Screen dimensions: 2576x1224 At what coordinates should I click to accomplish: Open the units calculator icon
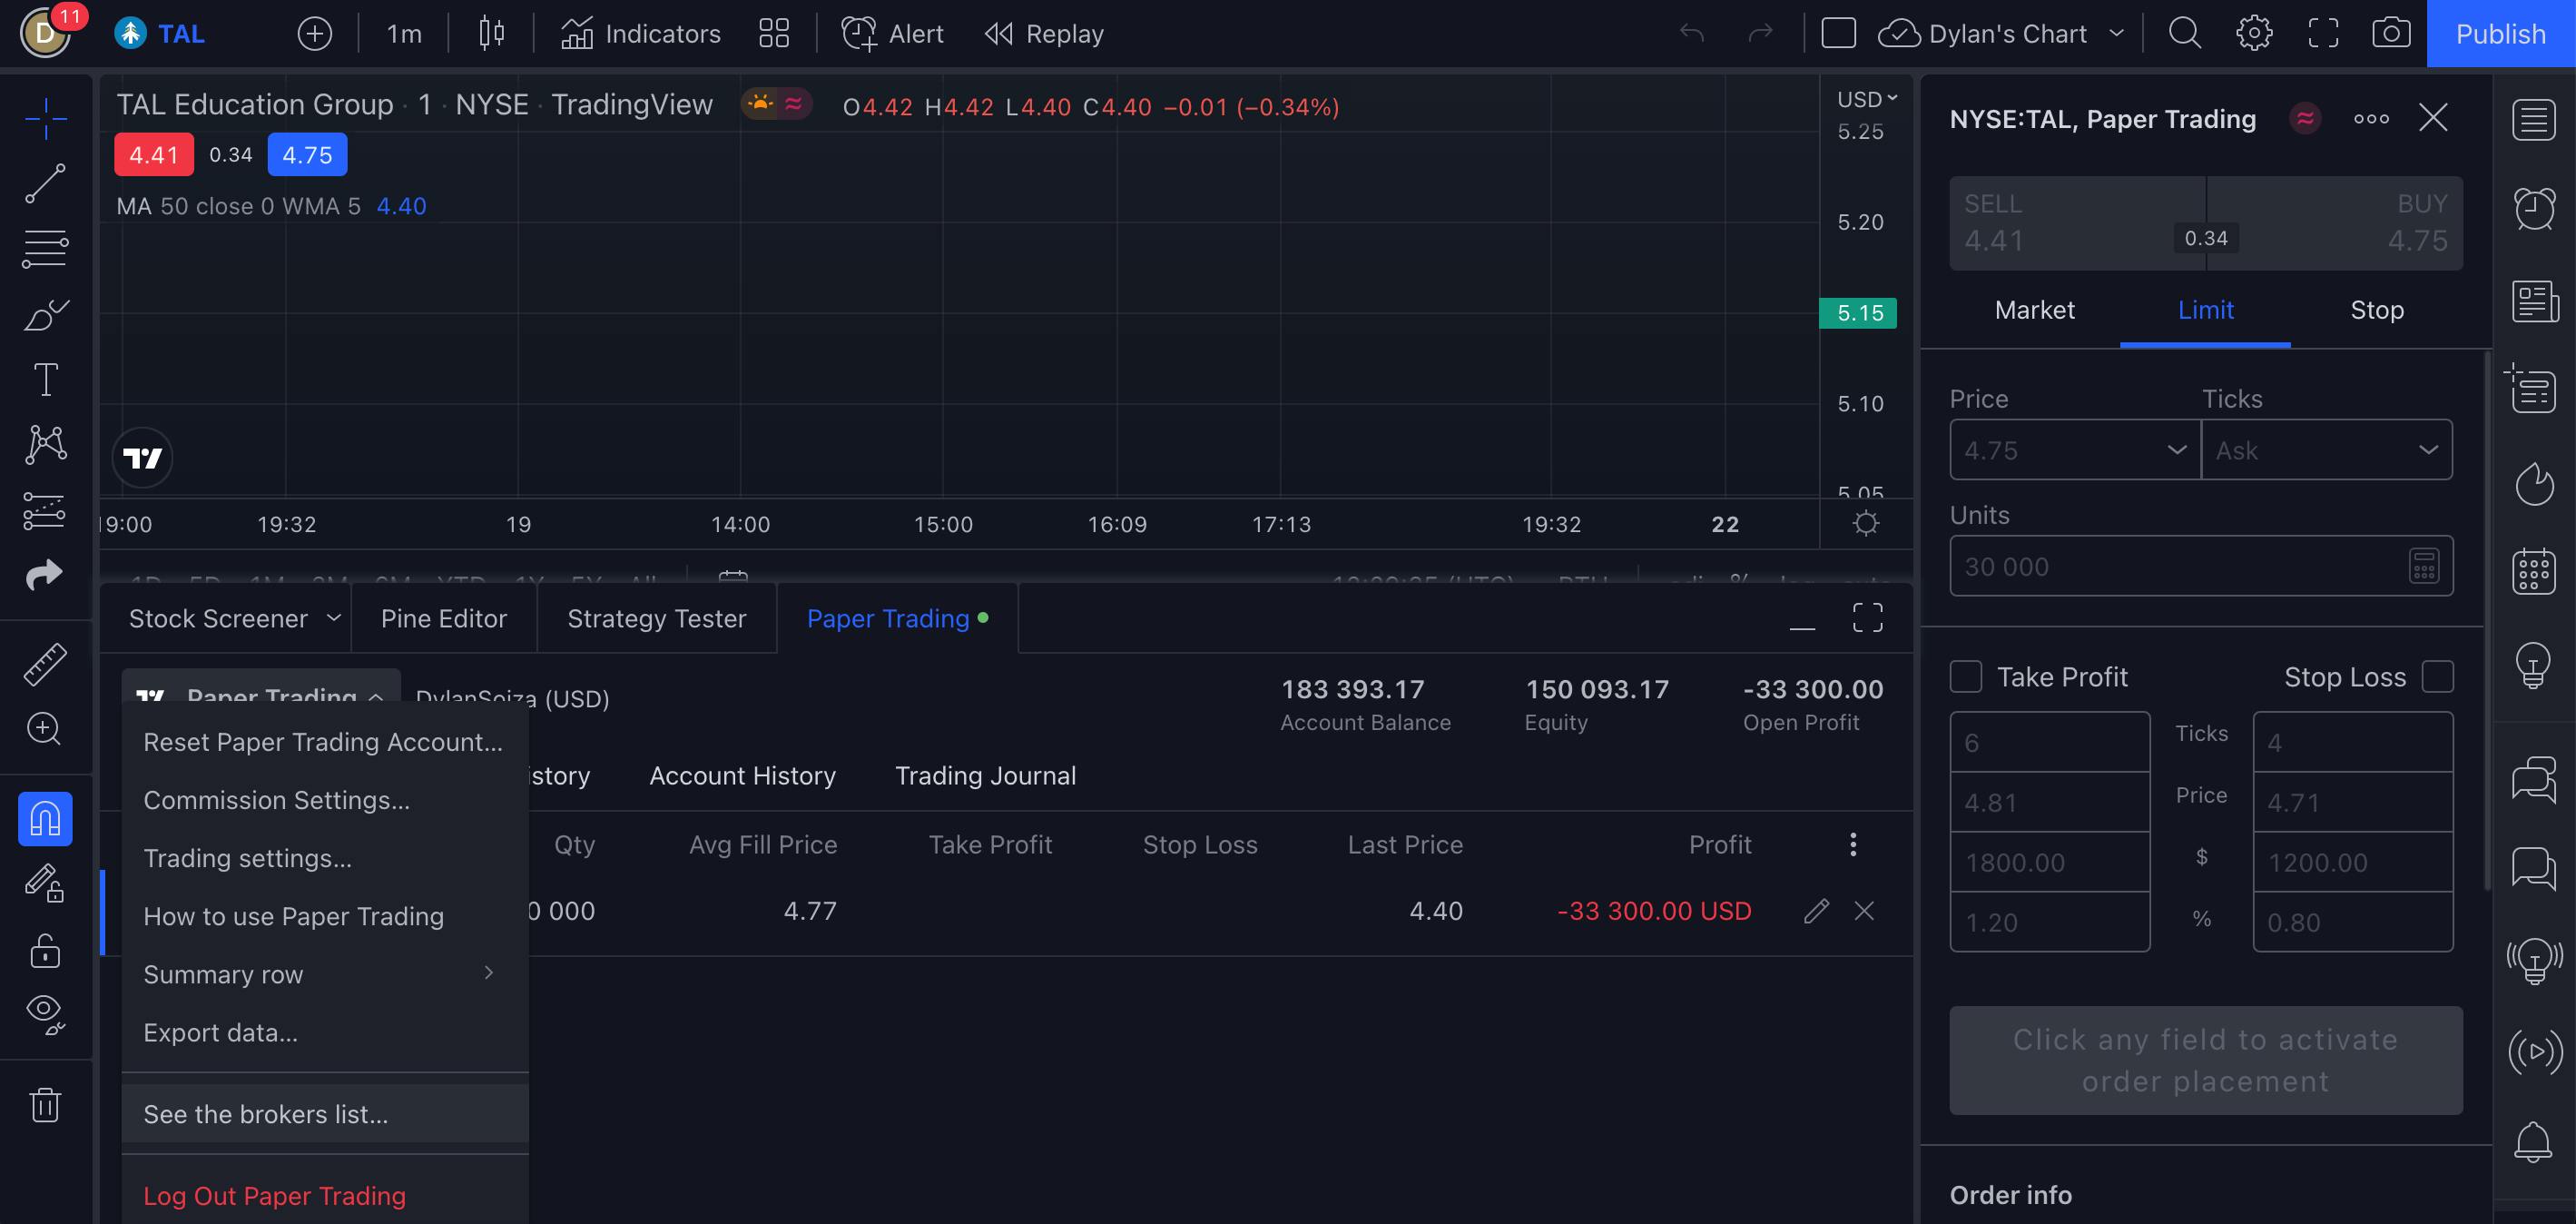pyautogui.click(x=2424, y=566)
